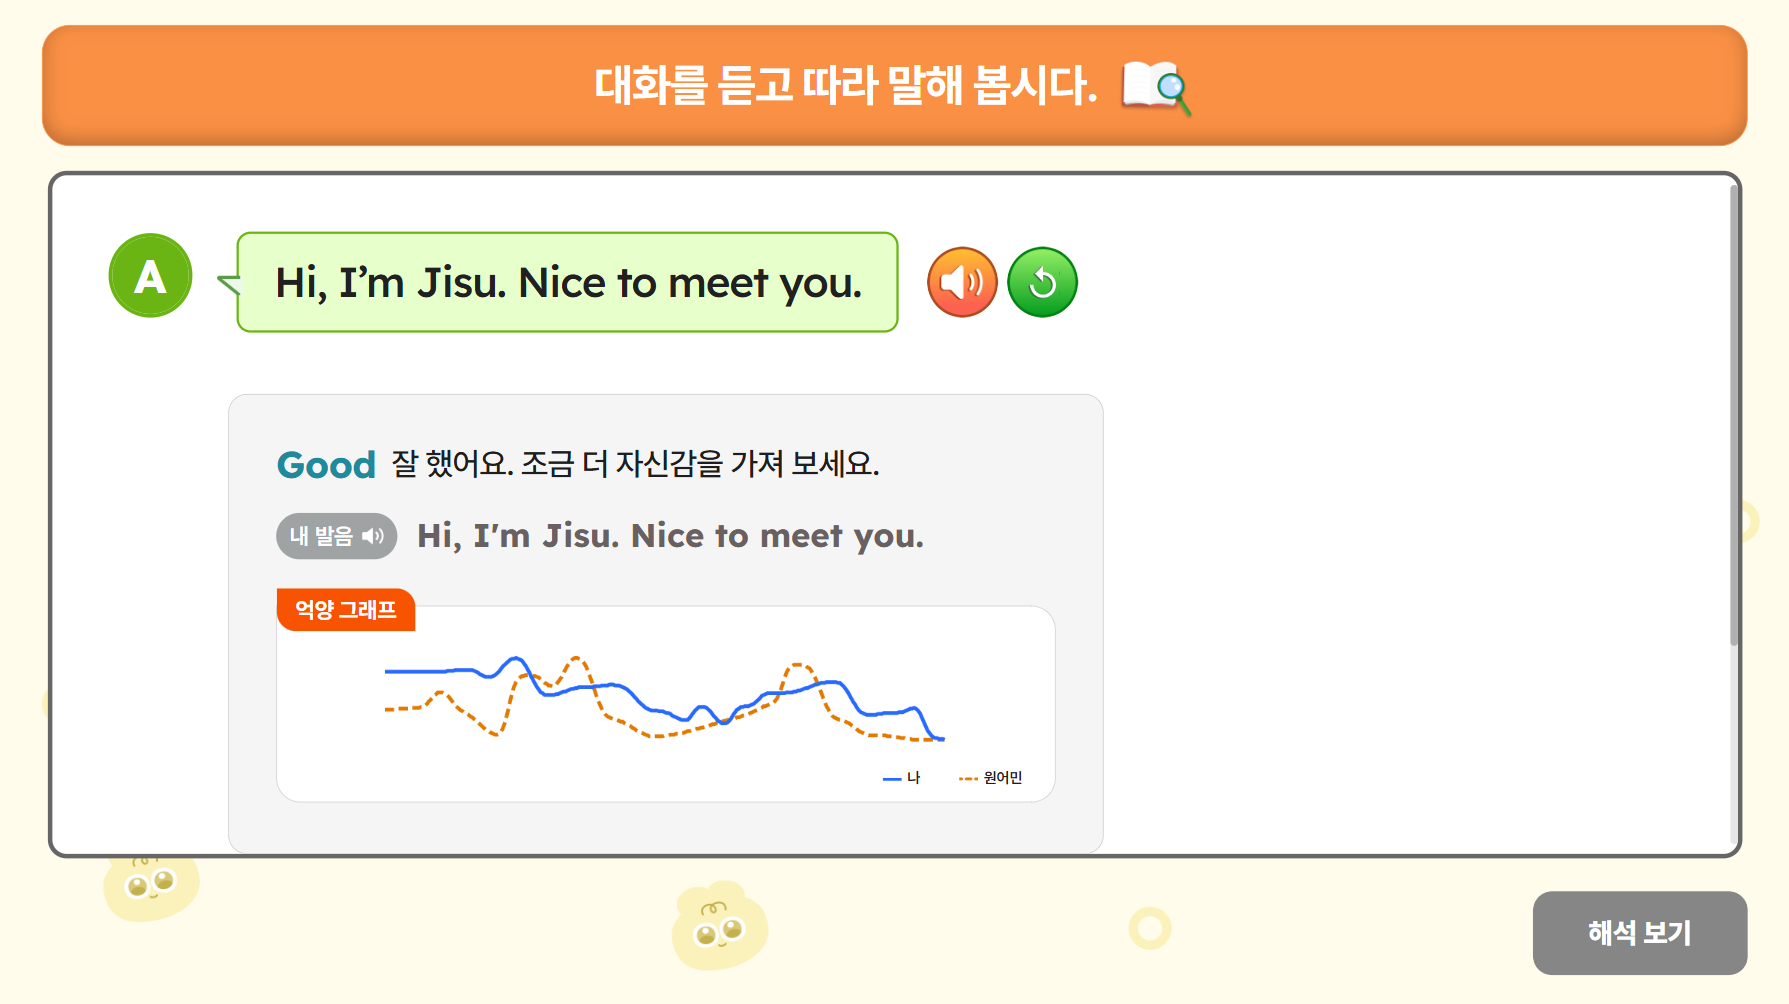Click the green A speaker badge
1789x1004 pixels.
tap(150, 276)
